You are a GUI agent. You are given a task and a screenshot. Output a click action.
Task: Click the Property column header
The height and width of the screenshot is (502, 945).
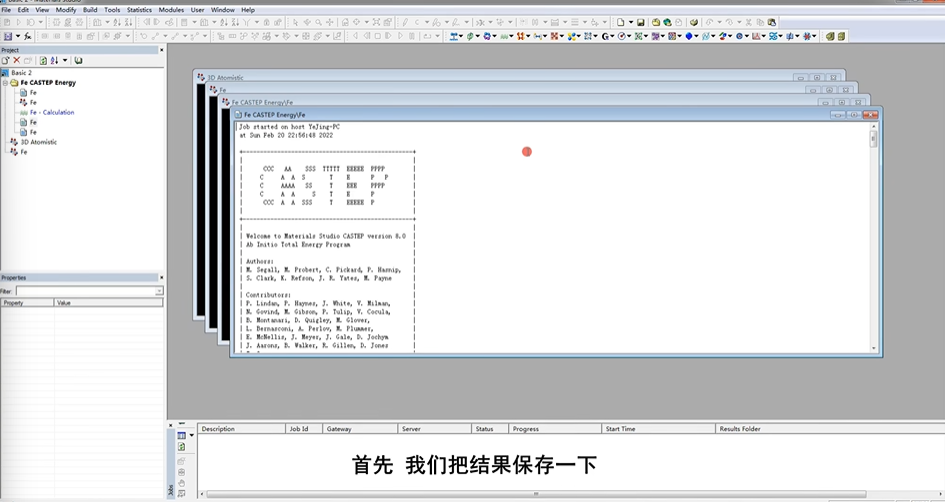27,303
